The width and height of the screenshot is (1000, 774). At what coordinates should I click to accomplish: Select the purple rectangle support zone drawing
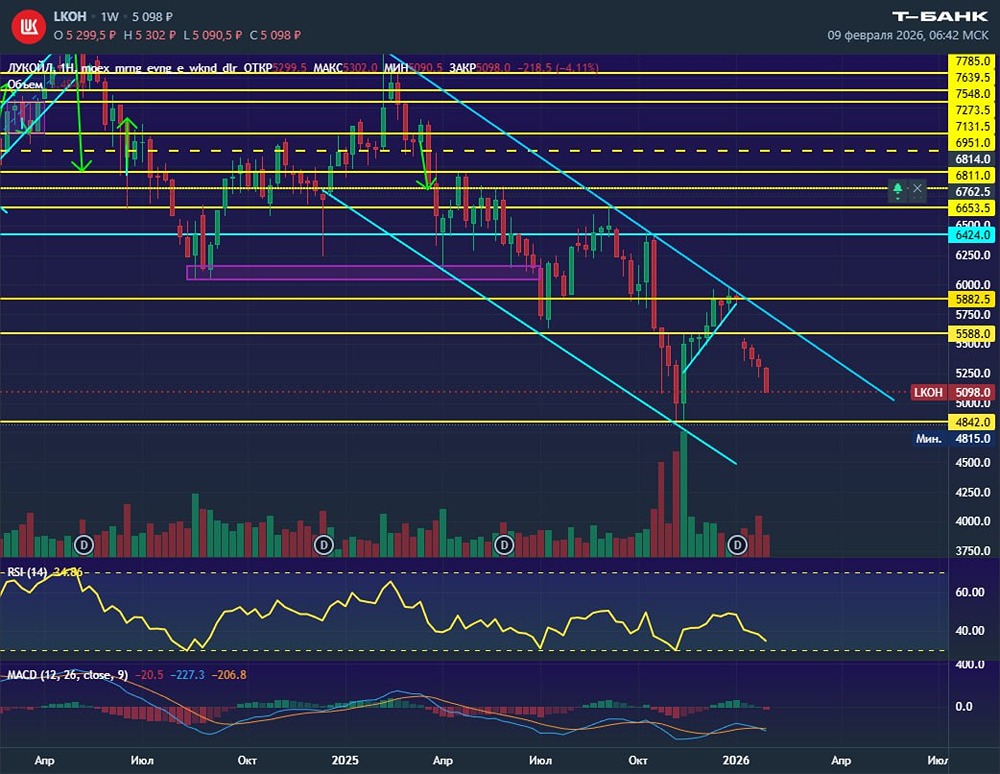pos(364,273)
